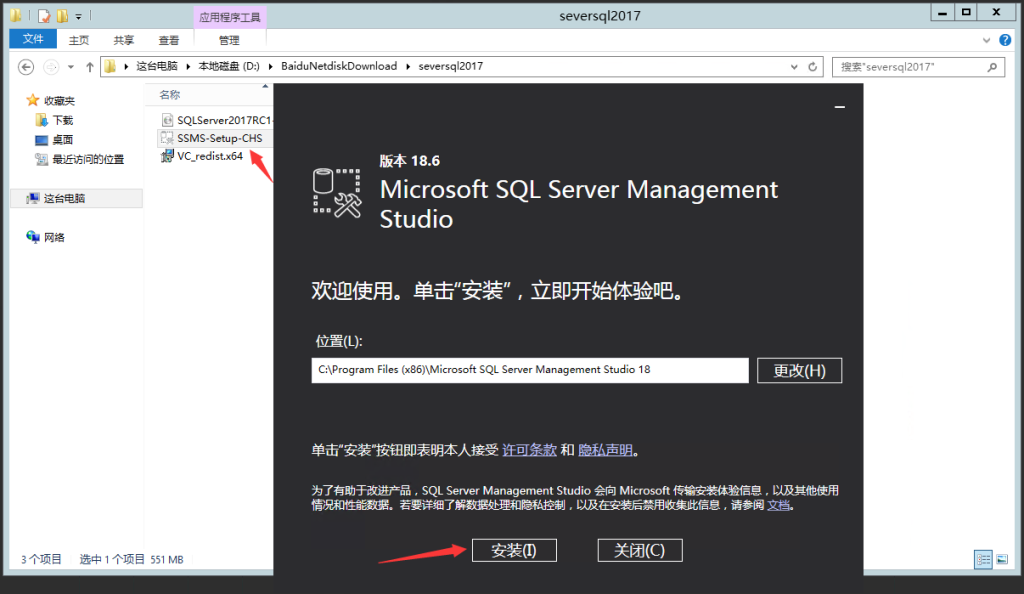1024x594 pixels.
Task: Switch to large thumbnail view
Action: pyautogui.click(x=1004, y=559)
